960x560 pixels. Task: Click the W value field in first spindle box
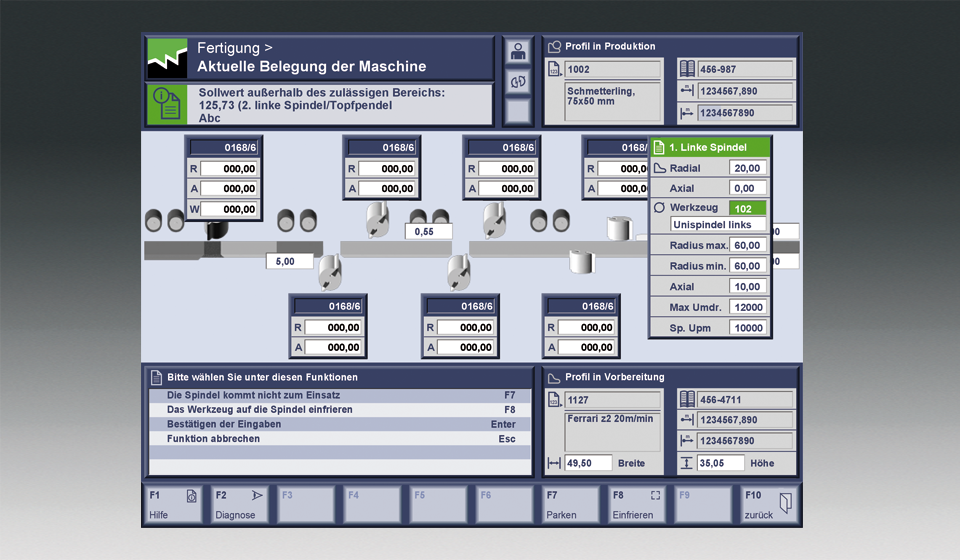229,209
